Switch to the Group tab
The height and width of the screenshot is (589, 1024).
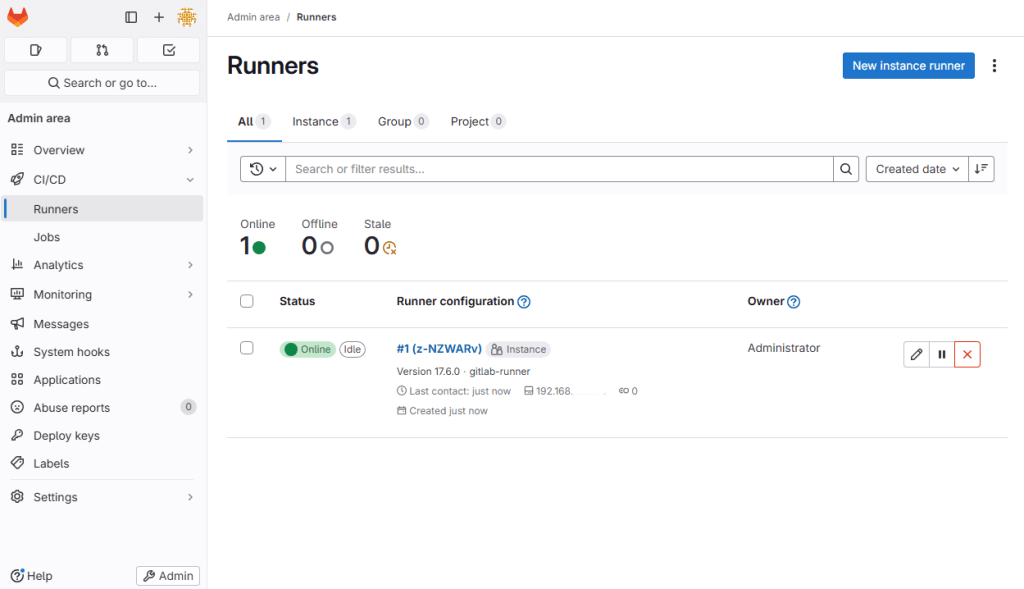(x=402, y=121)
